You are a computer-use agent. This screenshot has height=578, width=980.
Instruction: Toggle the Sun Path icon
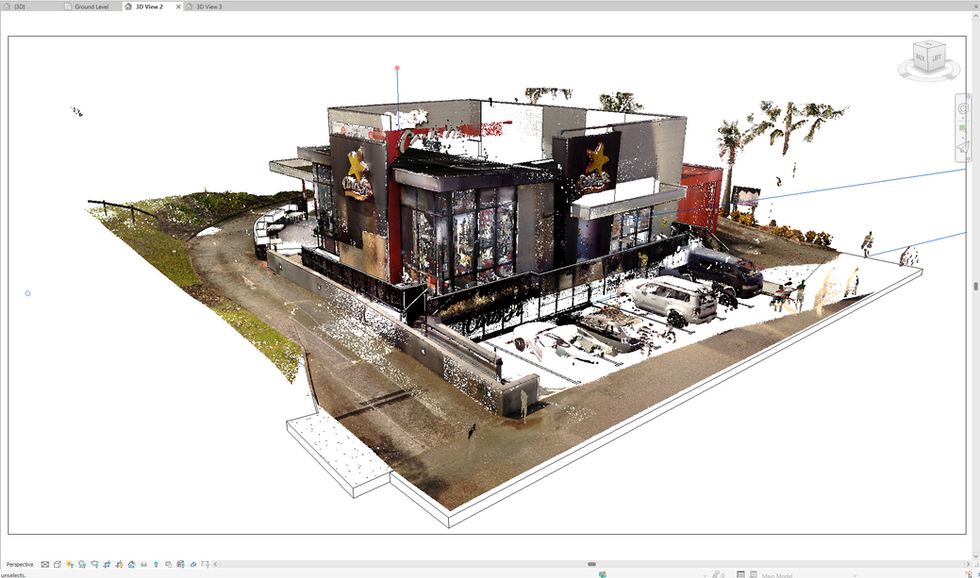tap(69, 564)
